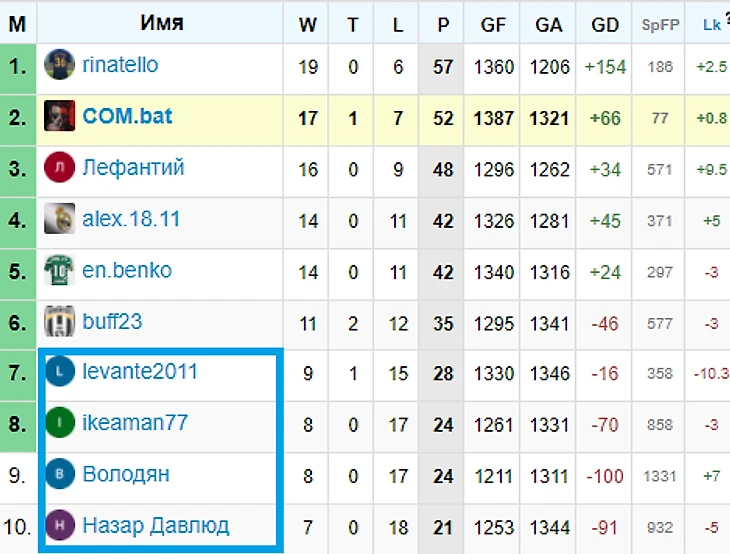Click Назар Давлюд's purple avatar icon
This screenshot has height=554, width=730.
point(60,525)
